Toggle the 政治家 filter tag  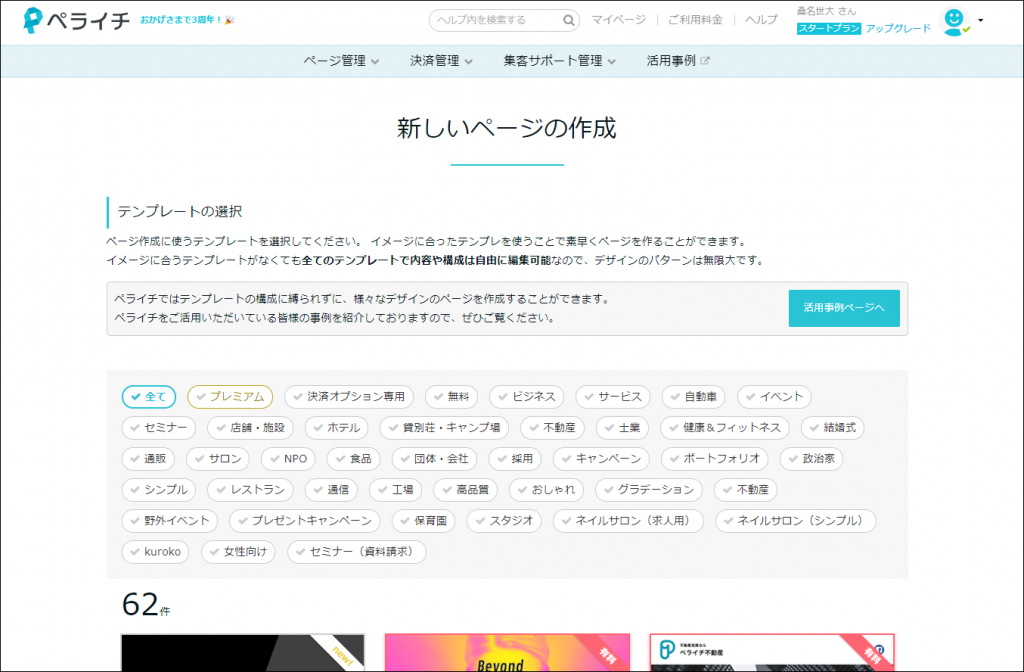(x=812, y=458)
